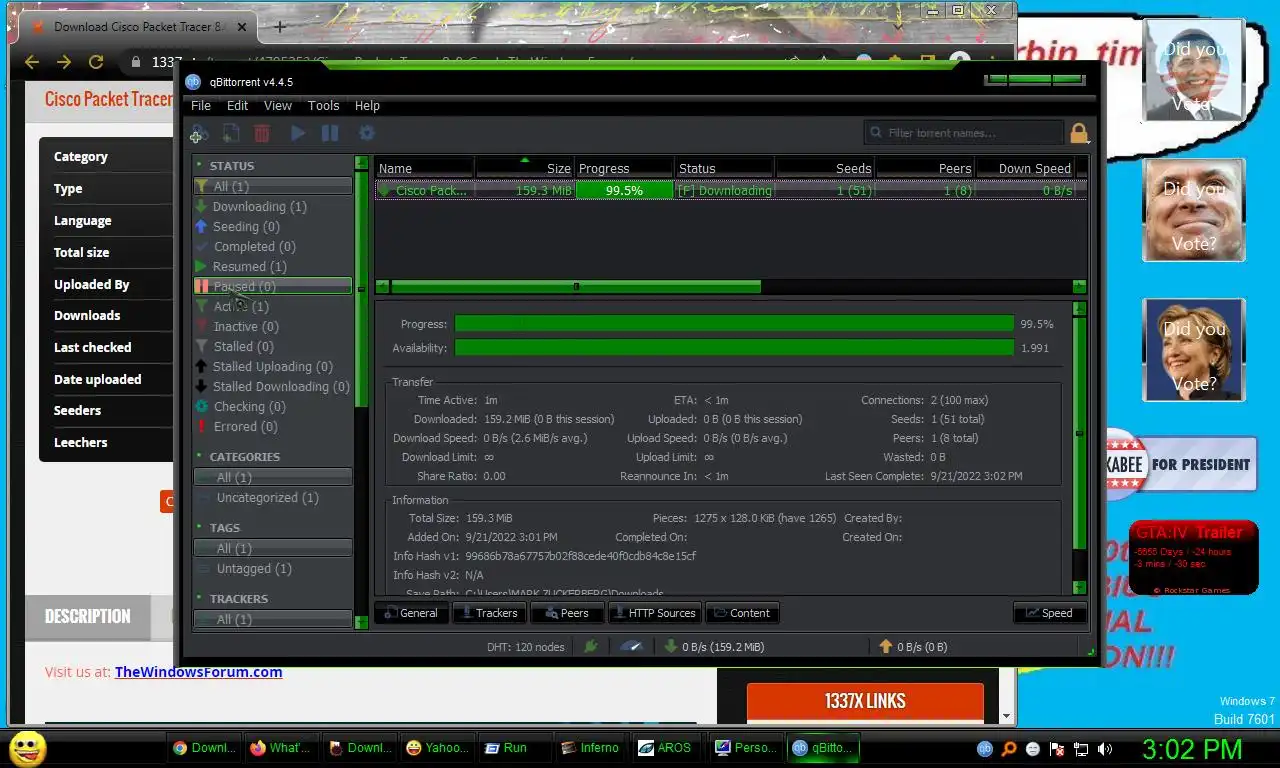
Task: Sort torrents by the Name column header
Action: 425,169
